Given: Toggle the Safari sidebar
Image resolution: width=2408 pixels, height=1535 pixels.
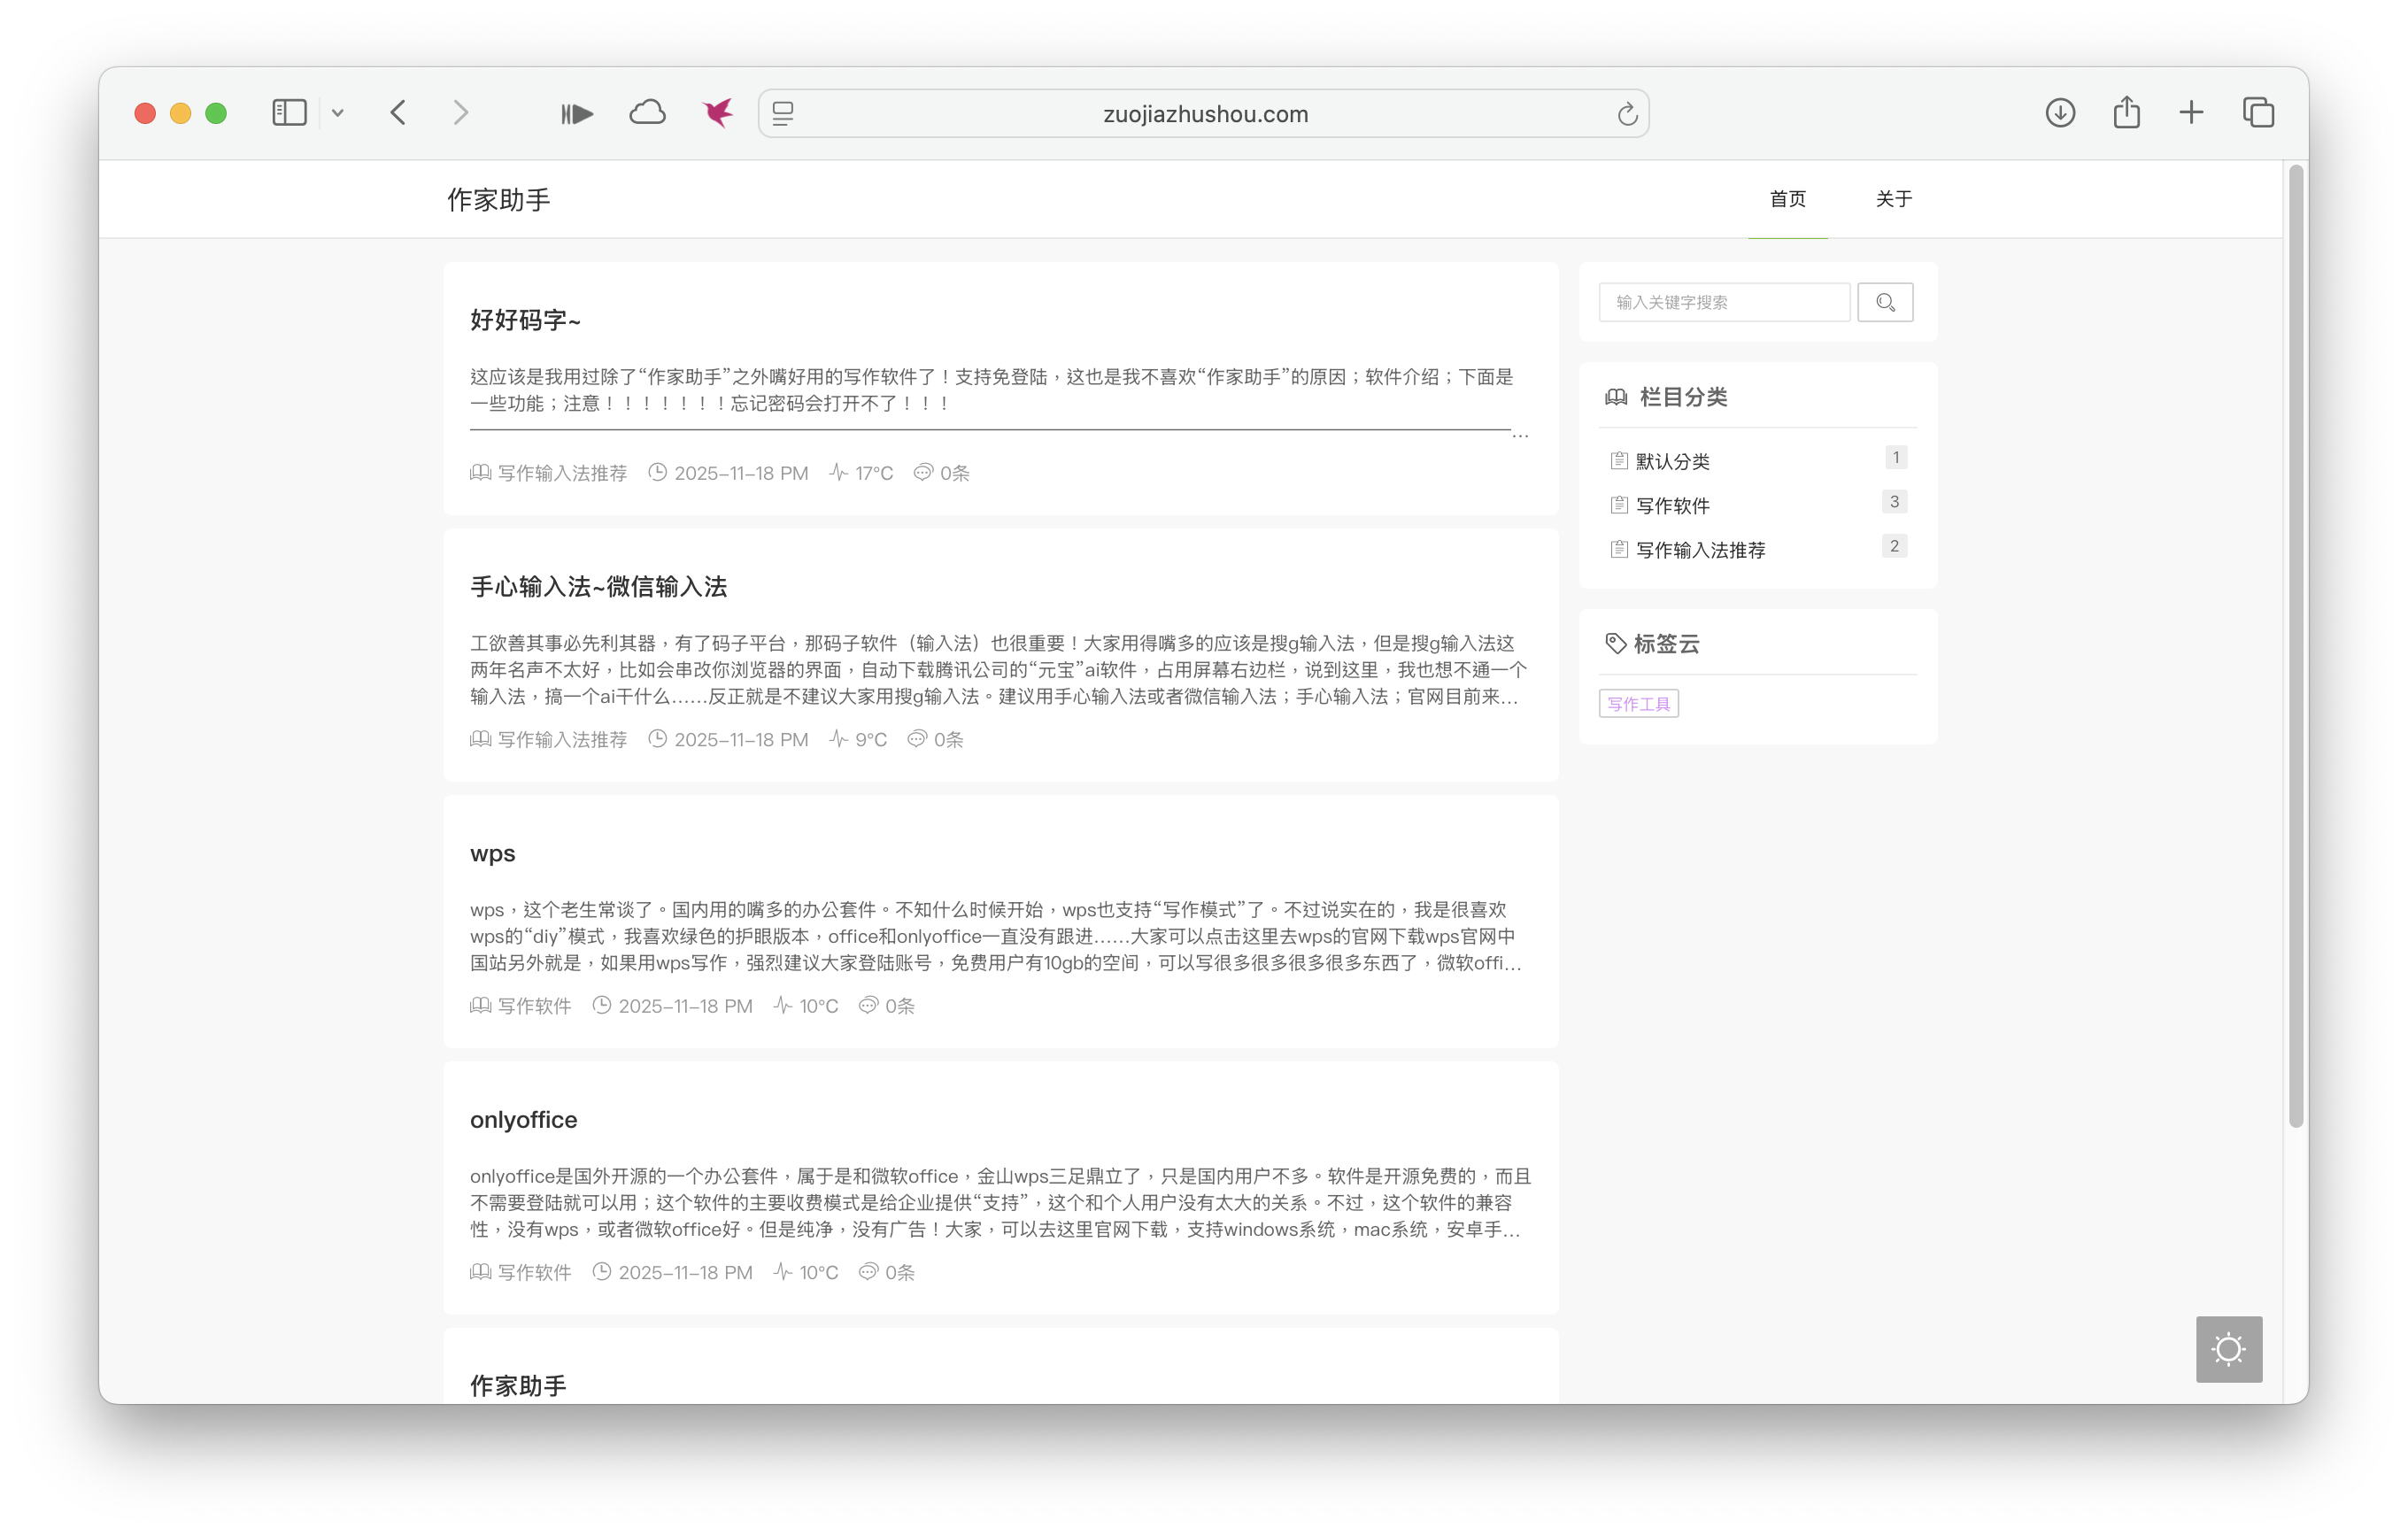Looking at the screenshot, I should coord(289,112).
